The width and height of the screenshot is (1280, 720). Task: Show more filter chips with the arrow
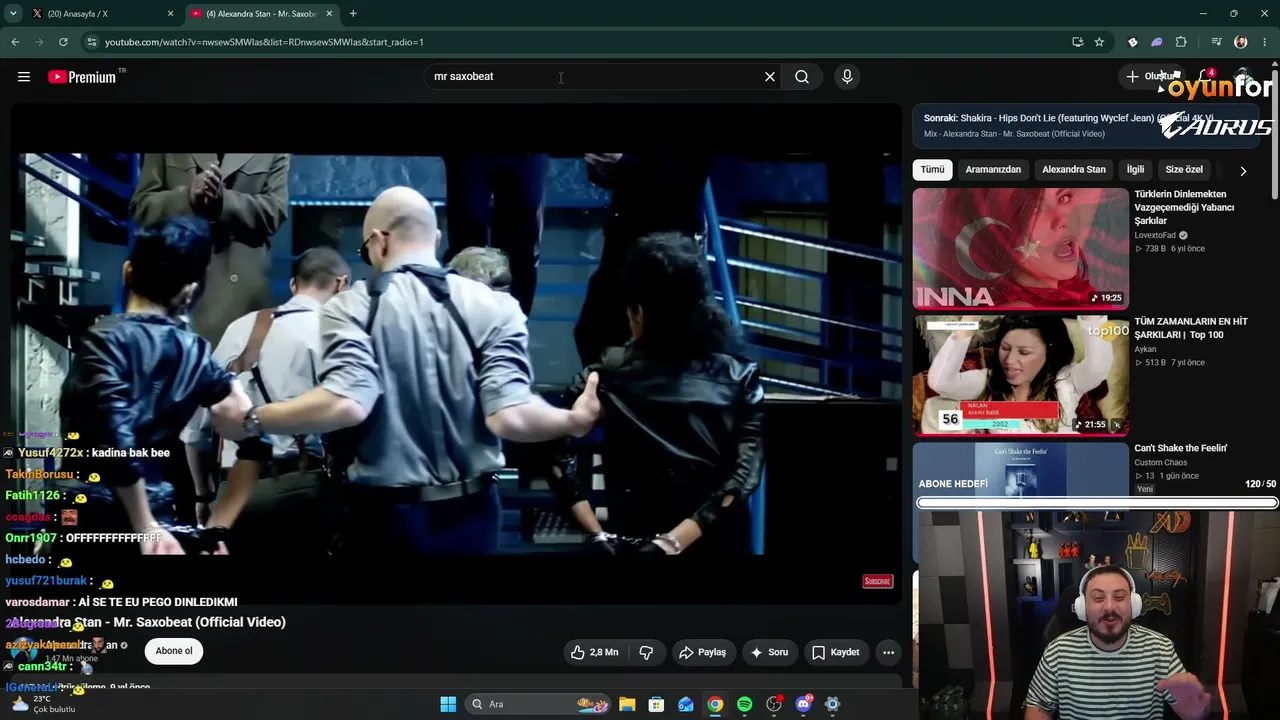pyautogui.click(x=1243, y=171)
